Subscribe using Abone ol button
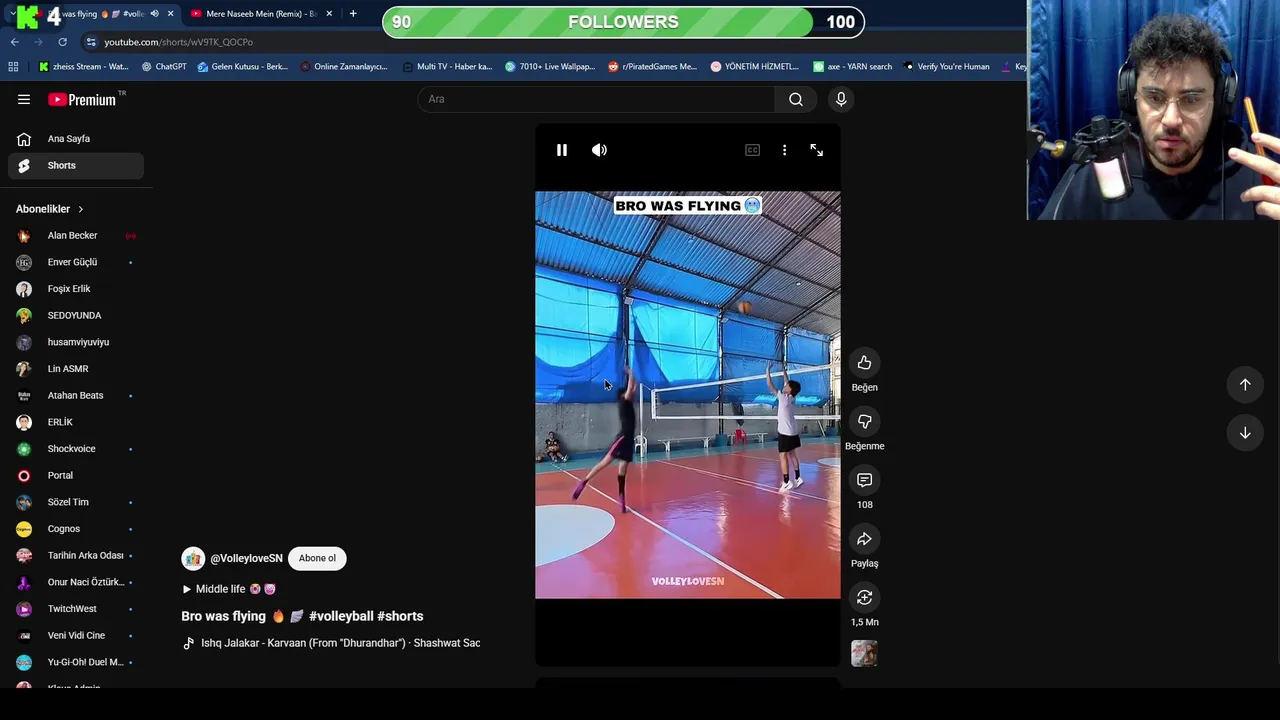 click(317, 558)
